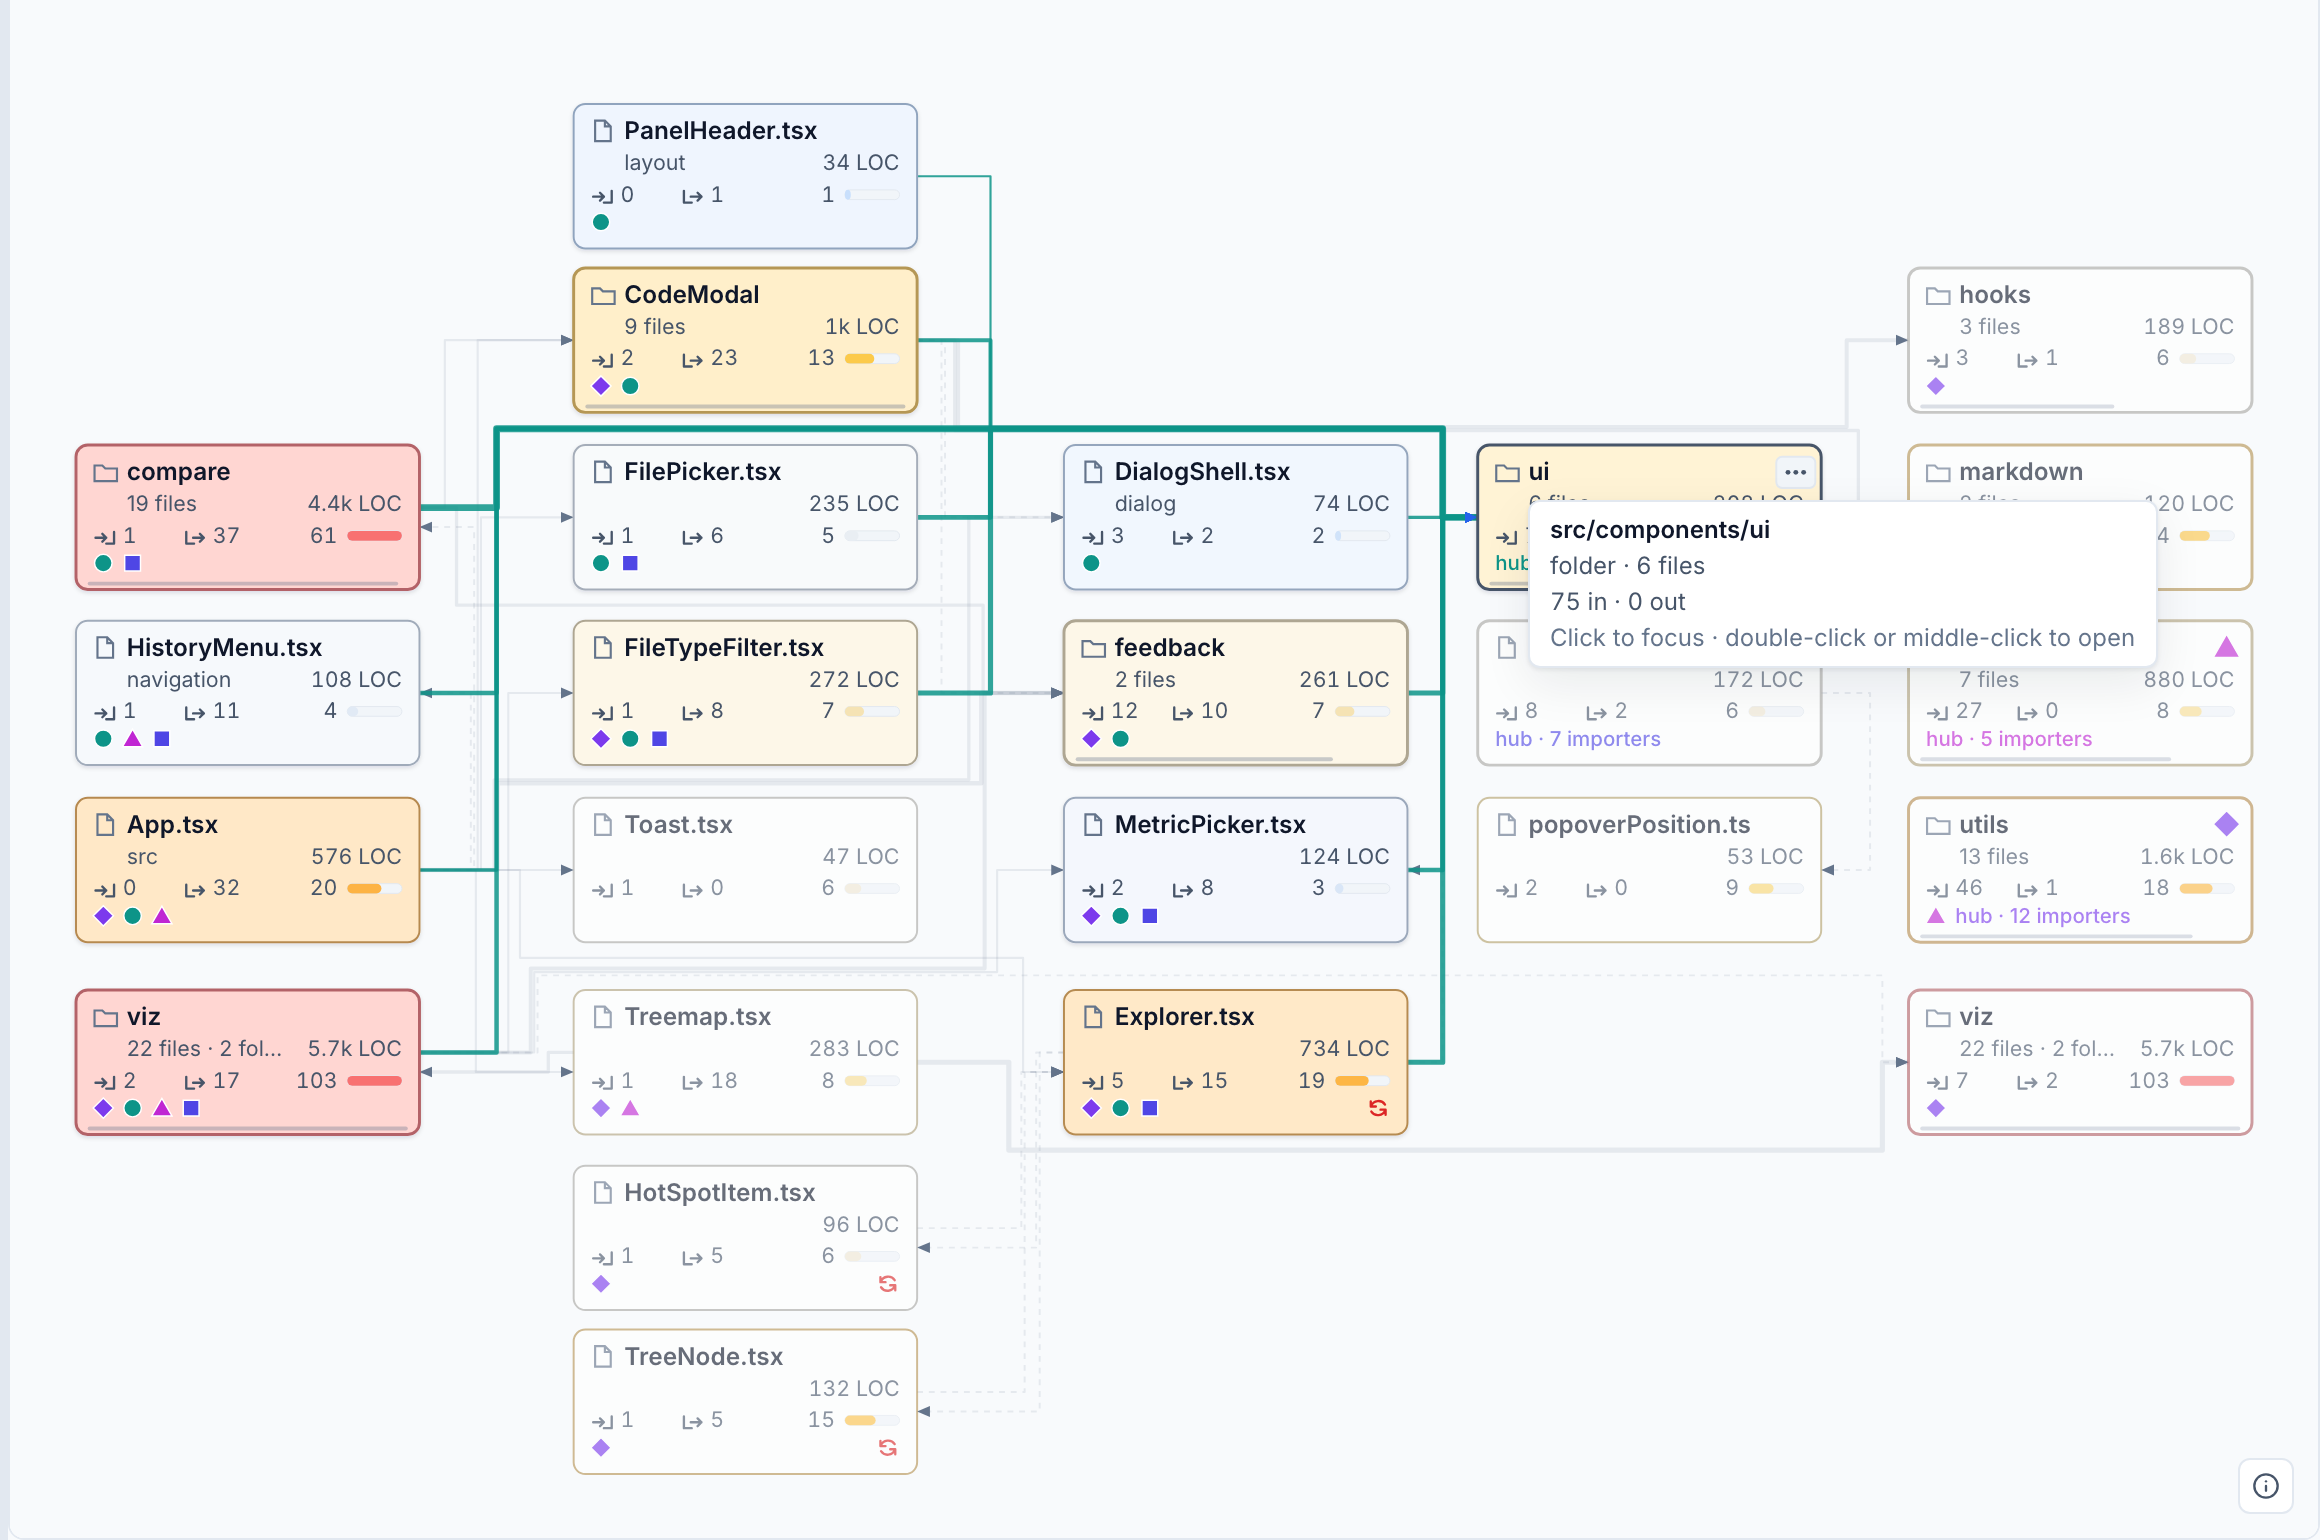Click the blue square marker on FilePicker.tsx
The image size is (2320, 1540).
point(631,563)
